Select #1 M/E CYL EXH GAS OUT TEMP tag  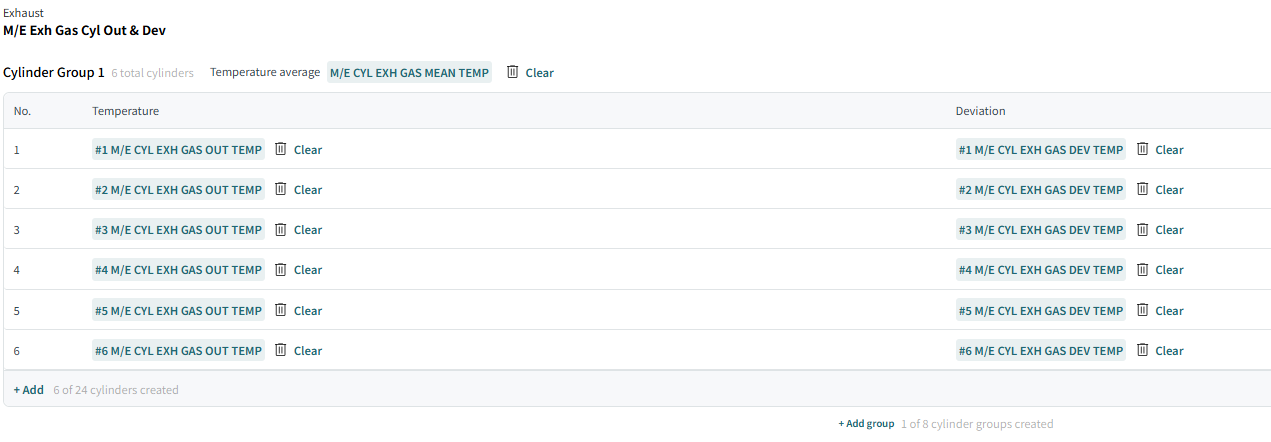(x=178, y=150)
